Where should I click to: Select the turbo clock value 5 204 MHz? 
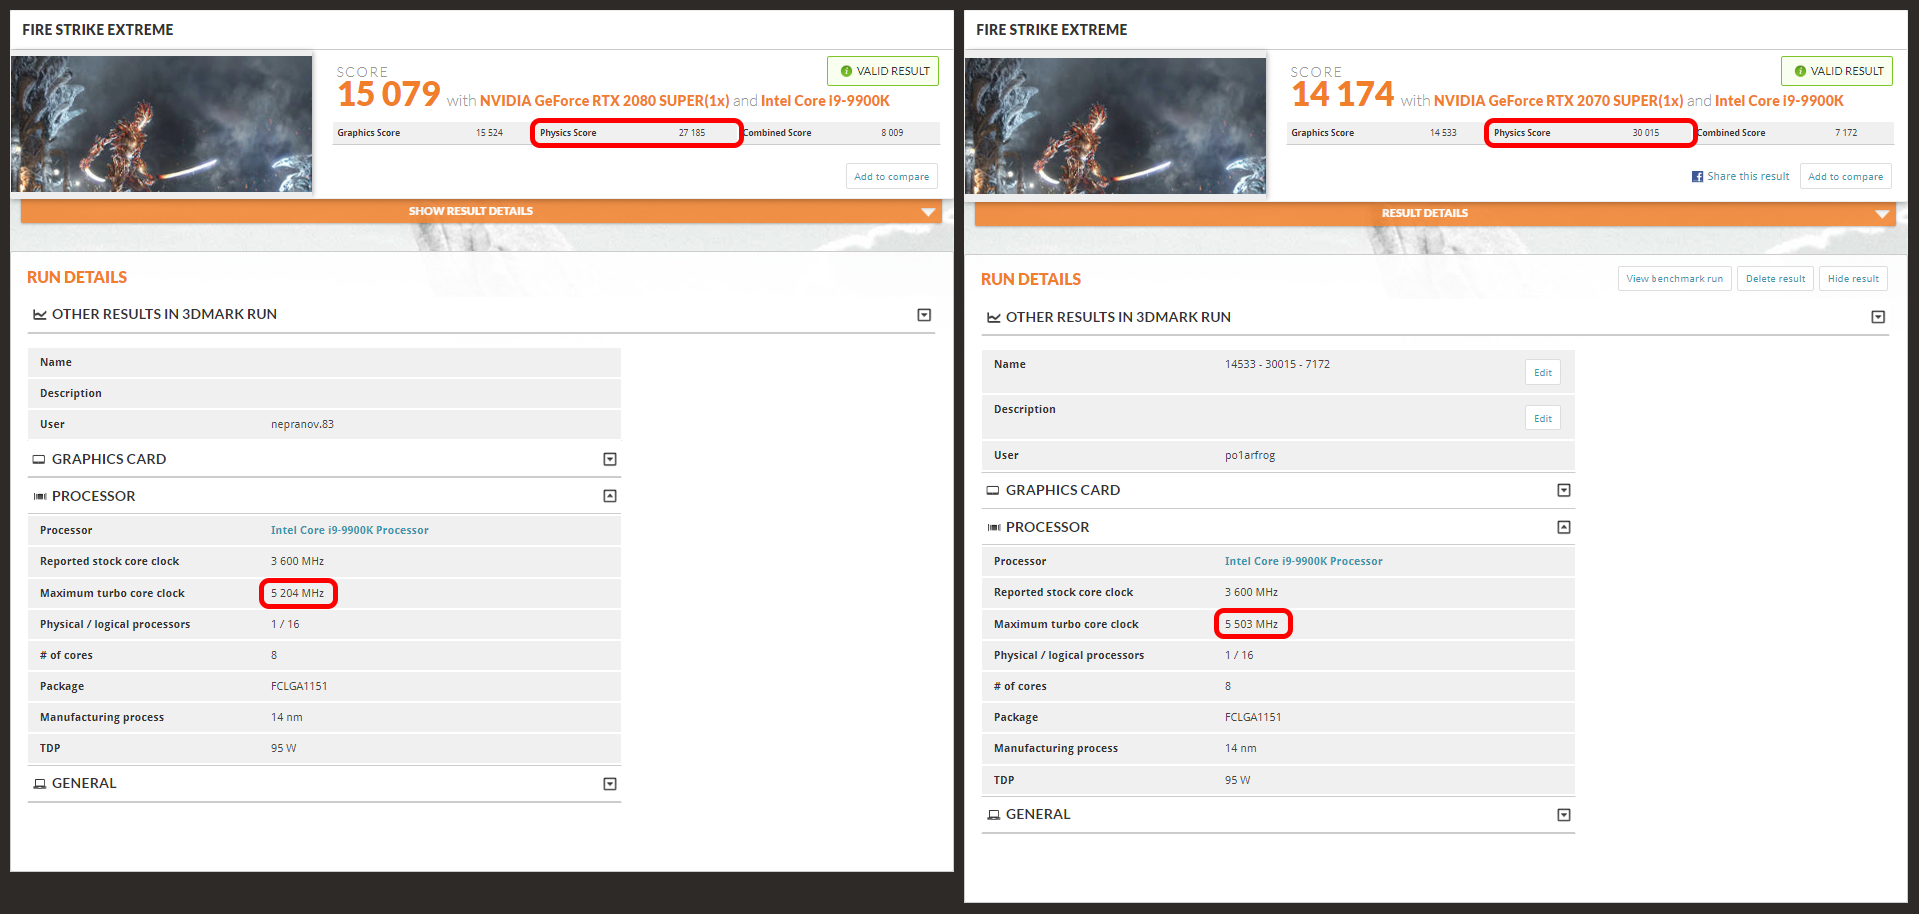click(297, 593)
